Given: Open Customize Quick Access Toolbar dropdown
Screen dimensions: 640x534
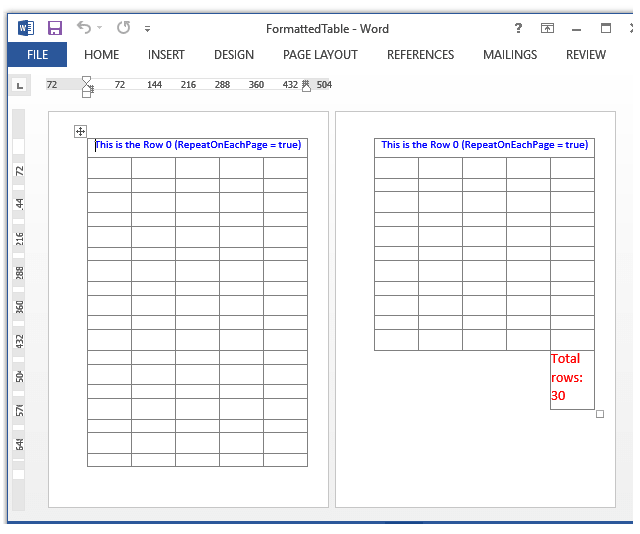Looking at the screenshot, I should [147, 29].
